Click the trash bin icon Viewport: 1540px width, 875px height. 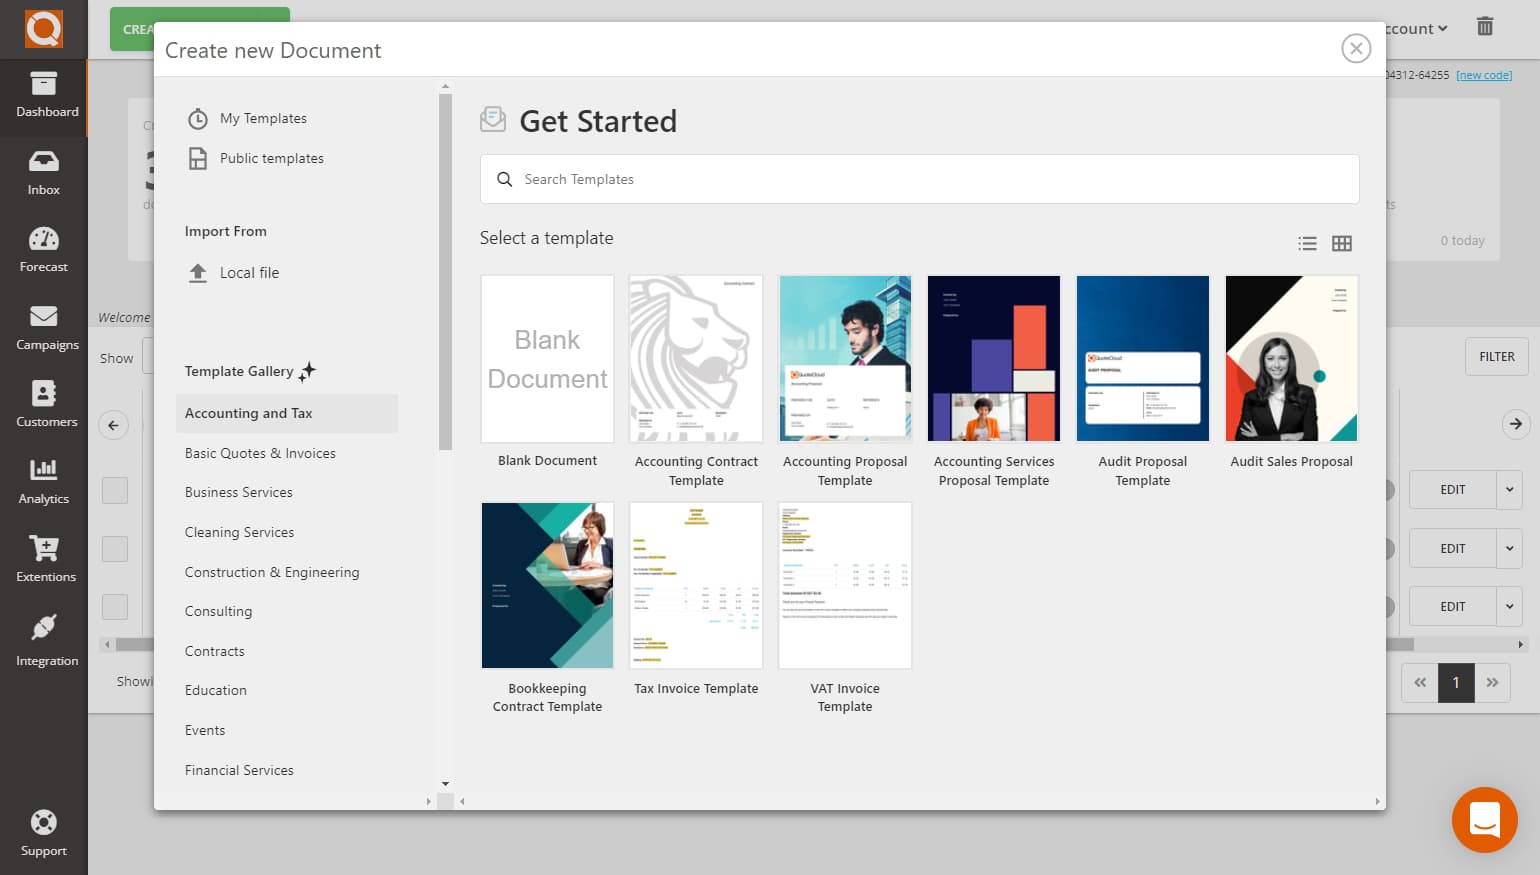click(x=1485, y=27)
